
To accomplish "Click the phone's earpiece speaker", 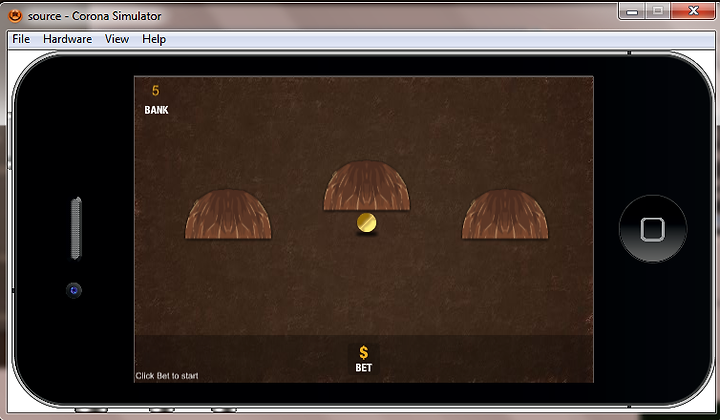I will 76,229.
